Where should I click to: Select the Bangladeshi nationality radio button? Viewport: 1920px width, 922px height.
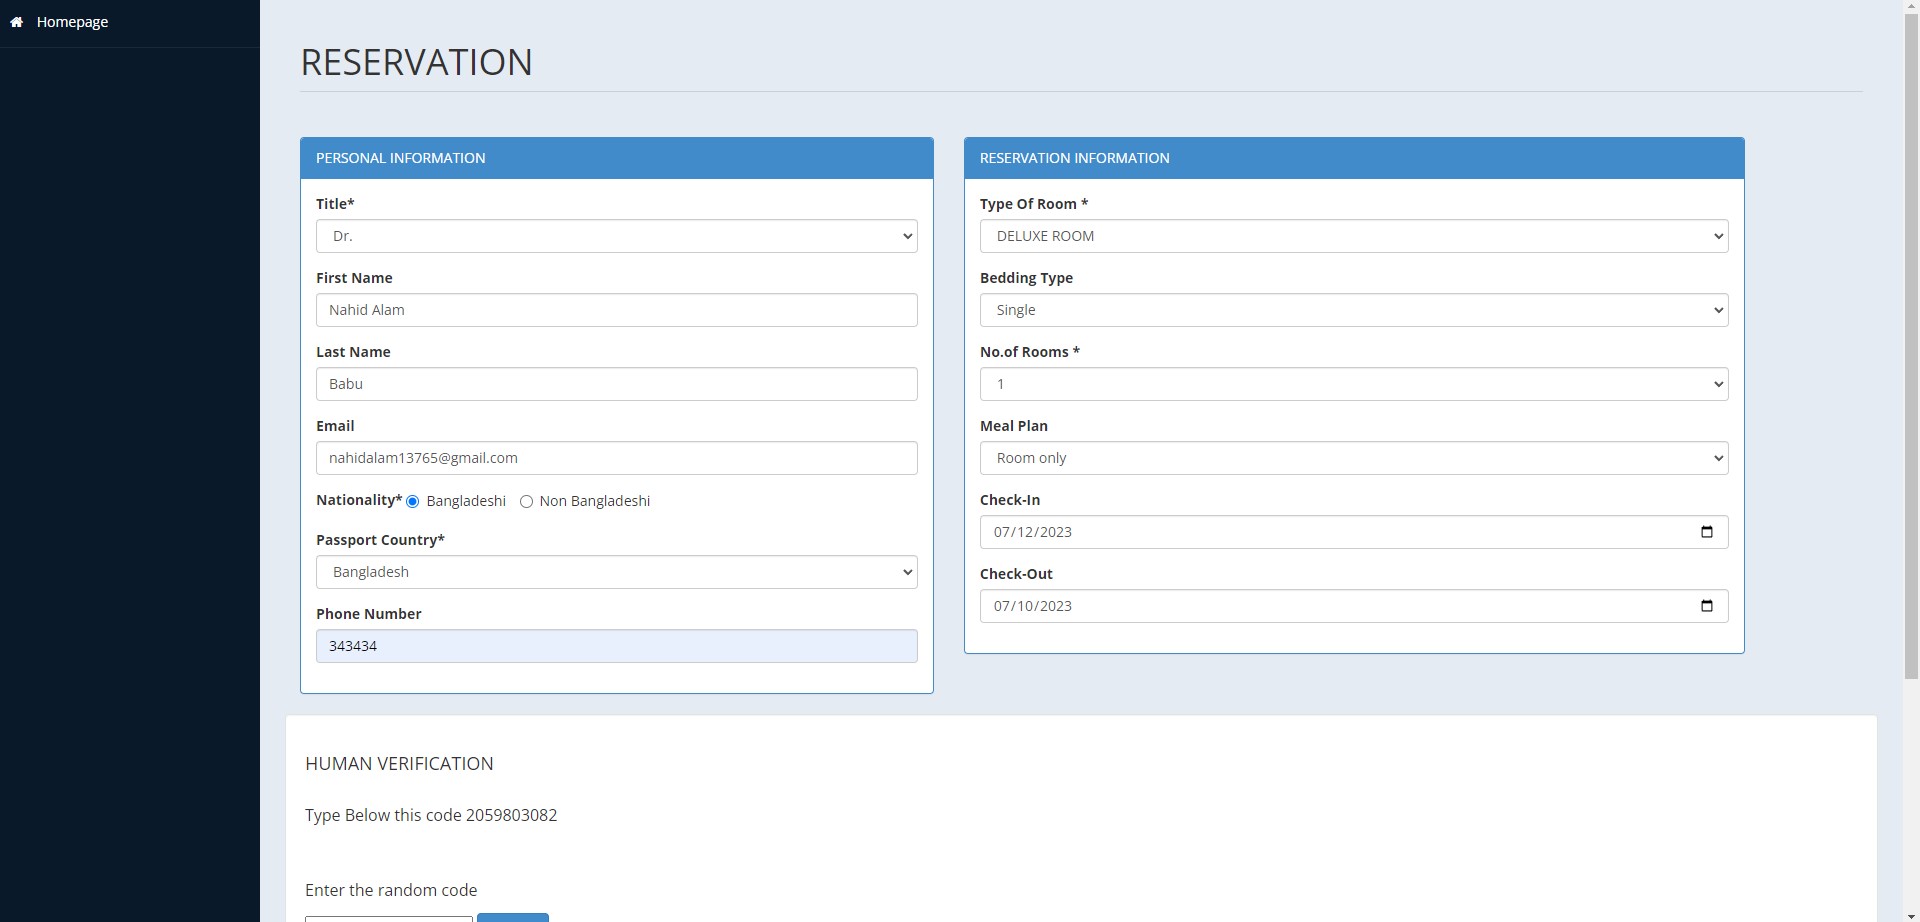click(x=412, y=501)
